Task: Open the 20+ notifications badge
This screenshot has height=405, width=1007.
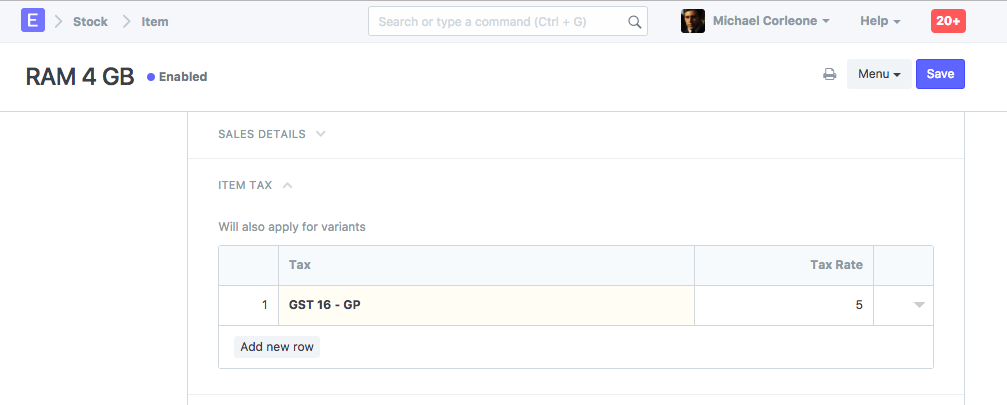Action: (x=947, y=21)
